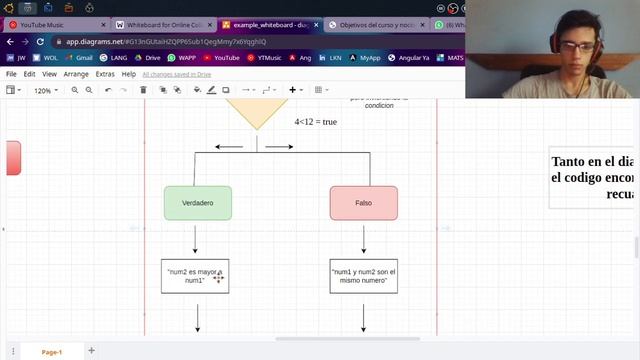The width and height of the screenshot is (640, 360).
Task: Open the YouTube bookmark
Action: (x=221, y=58)
